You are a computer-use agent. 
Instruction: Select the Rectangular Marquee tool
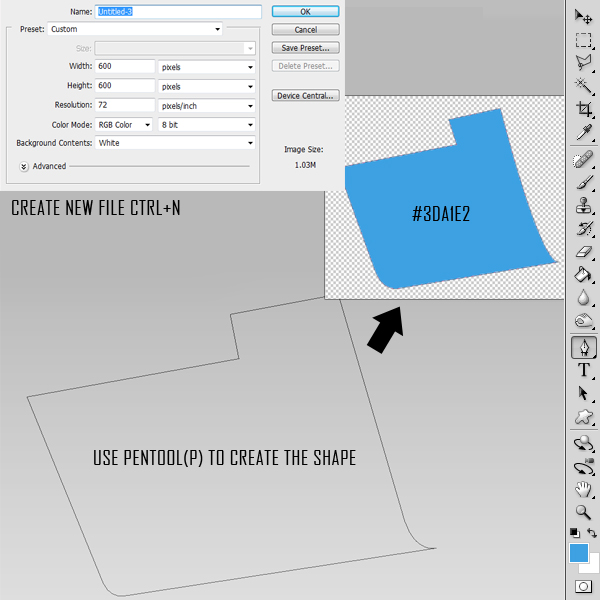pos(584,40)
